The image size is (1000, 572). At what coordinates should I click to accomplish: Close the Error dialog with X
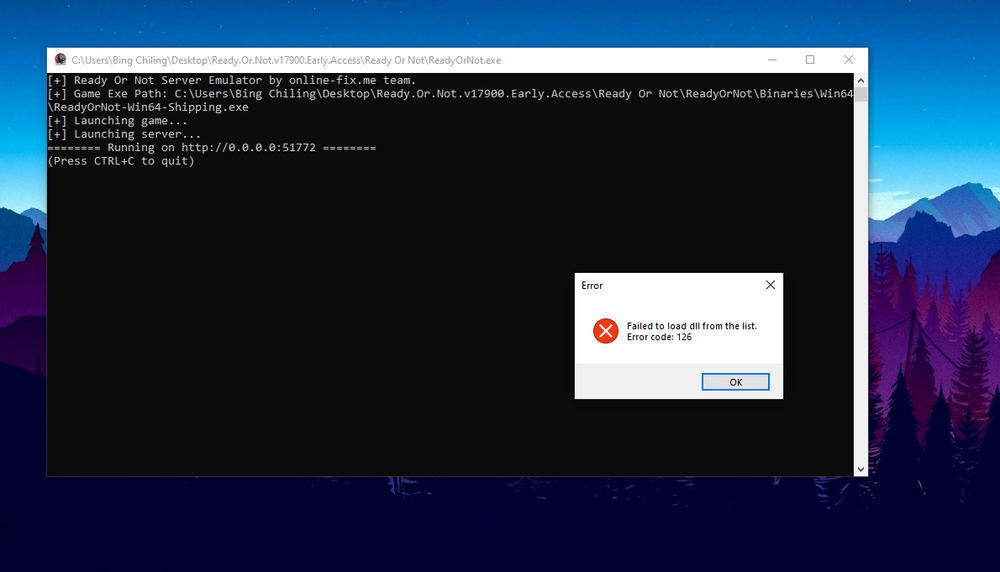pyautogui.click(x=770, y=285)
